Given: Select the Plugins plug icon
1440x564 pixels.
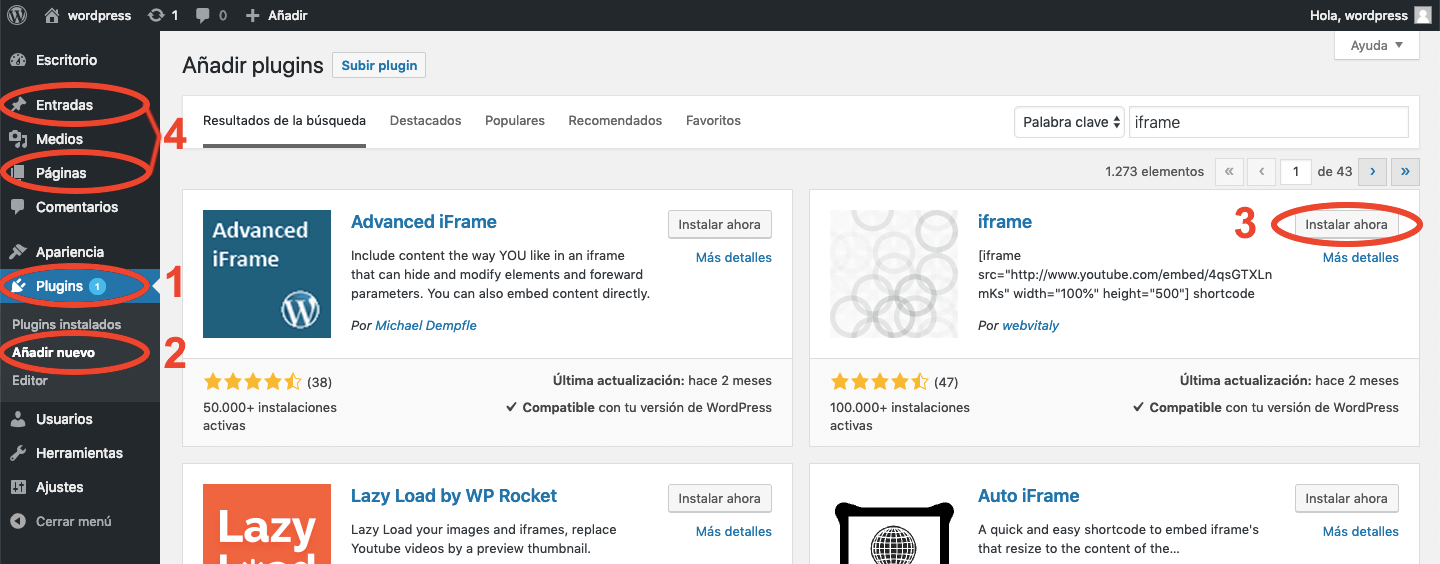Looking at the screenshot, I should pos(18,286).
